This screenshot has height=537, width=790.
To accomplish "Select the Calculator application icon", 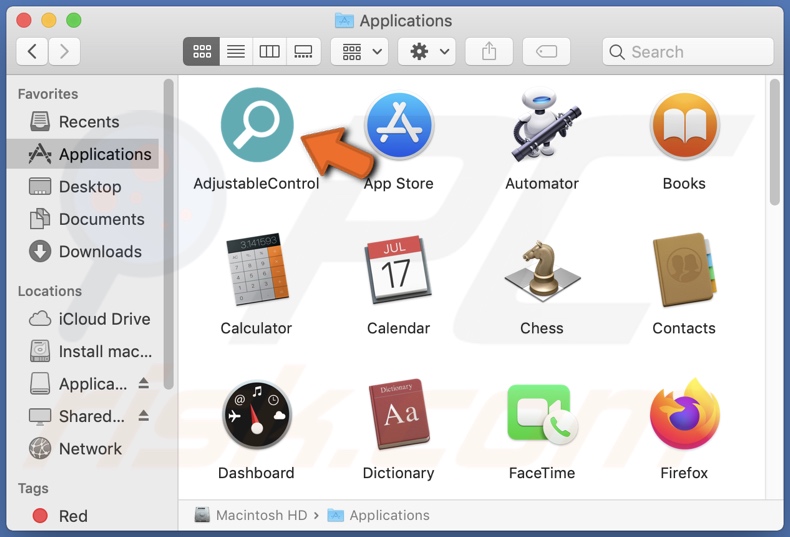I will (257, 268).
